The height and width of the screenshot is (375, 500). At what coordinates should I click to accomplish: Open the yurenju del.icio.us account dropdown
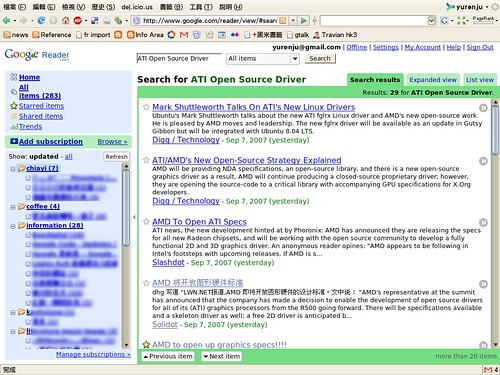pos(487,7)
